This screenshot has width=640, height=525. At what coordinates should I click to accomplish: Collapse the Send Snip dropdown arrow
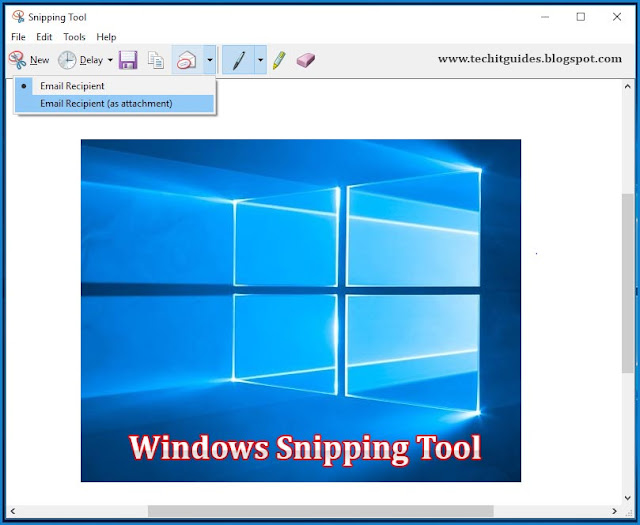pos(209,60)
